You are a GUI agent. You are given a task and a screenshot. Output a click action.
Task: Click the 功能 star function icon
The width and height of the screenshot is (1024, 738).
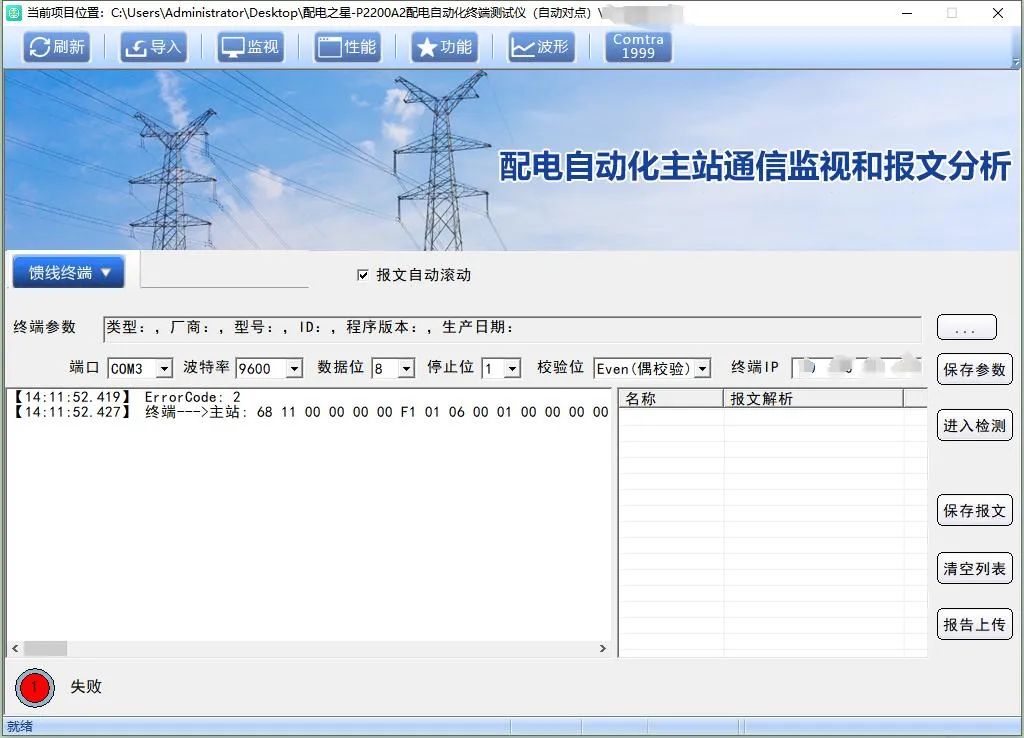(444, 47)
